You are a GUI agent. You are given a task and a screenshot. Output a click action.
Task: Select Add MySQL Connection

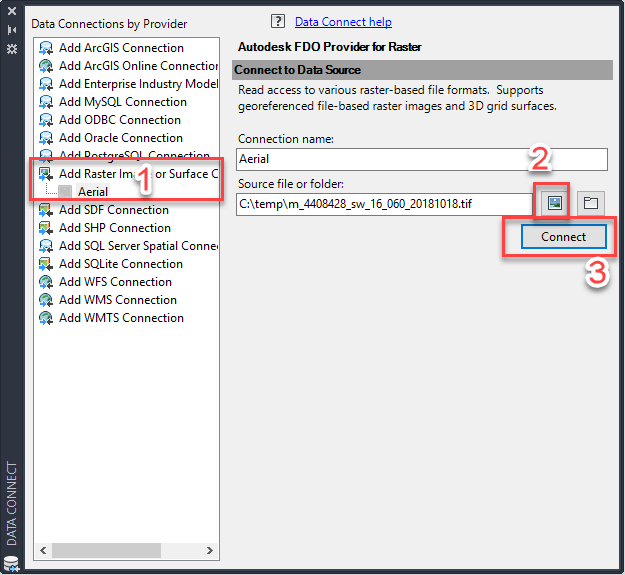tap(123, 102)
